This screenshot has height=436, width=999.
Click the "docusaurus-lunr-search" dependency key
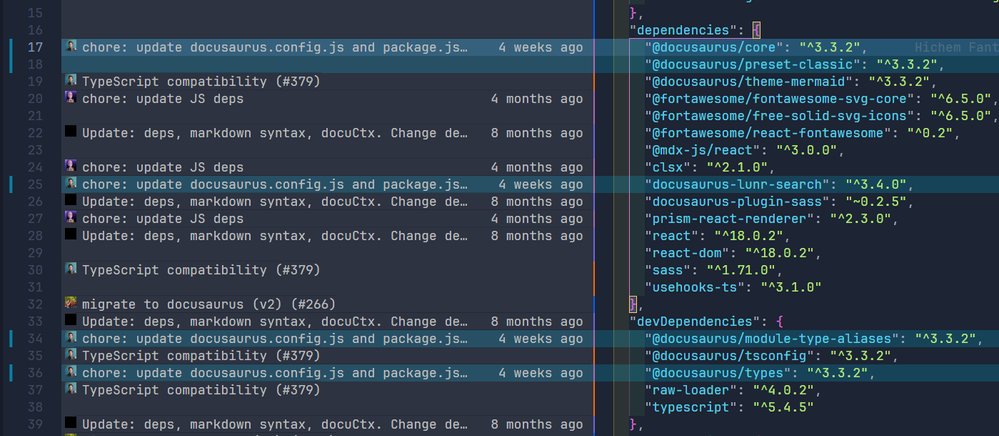pyautogui.click(x=737, y=184)
